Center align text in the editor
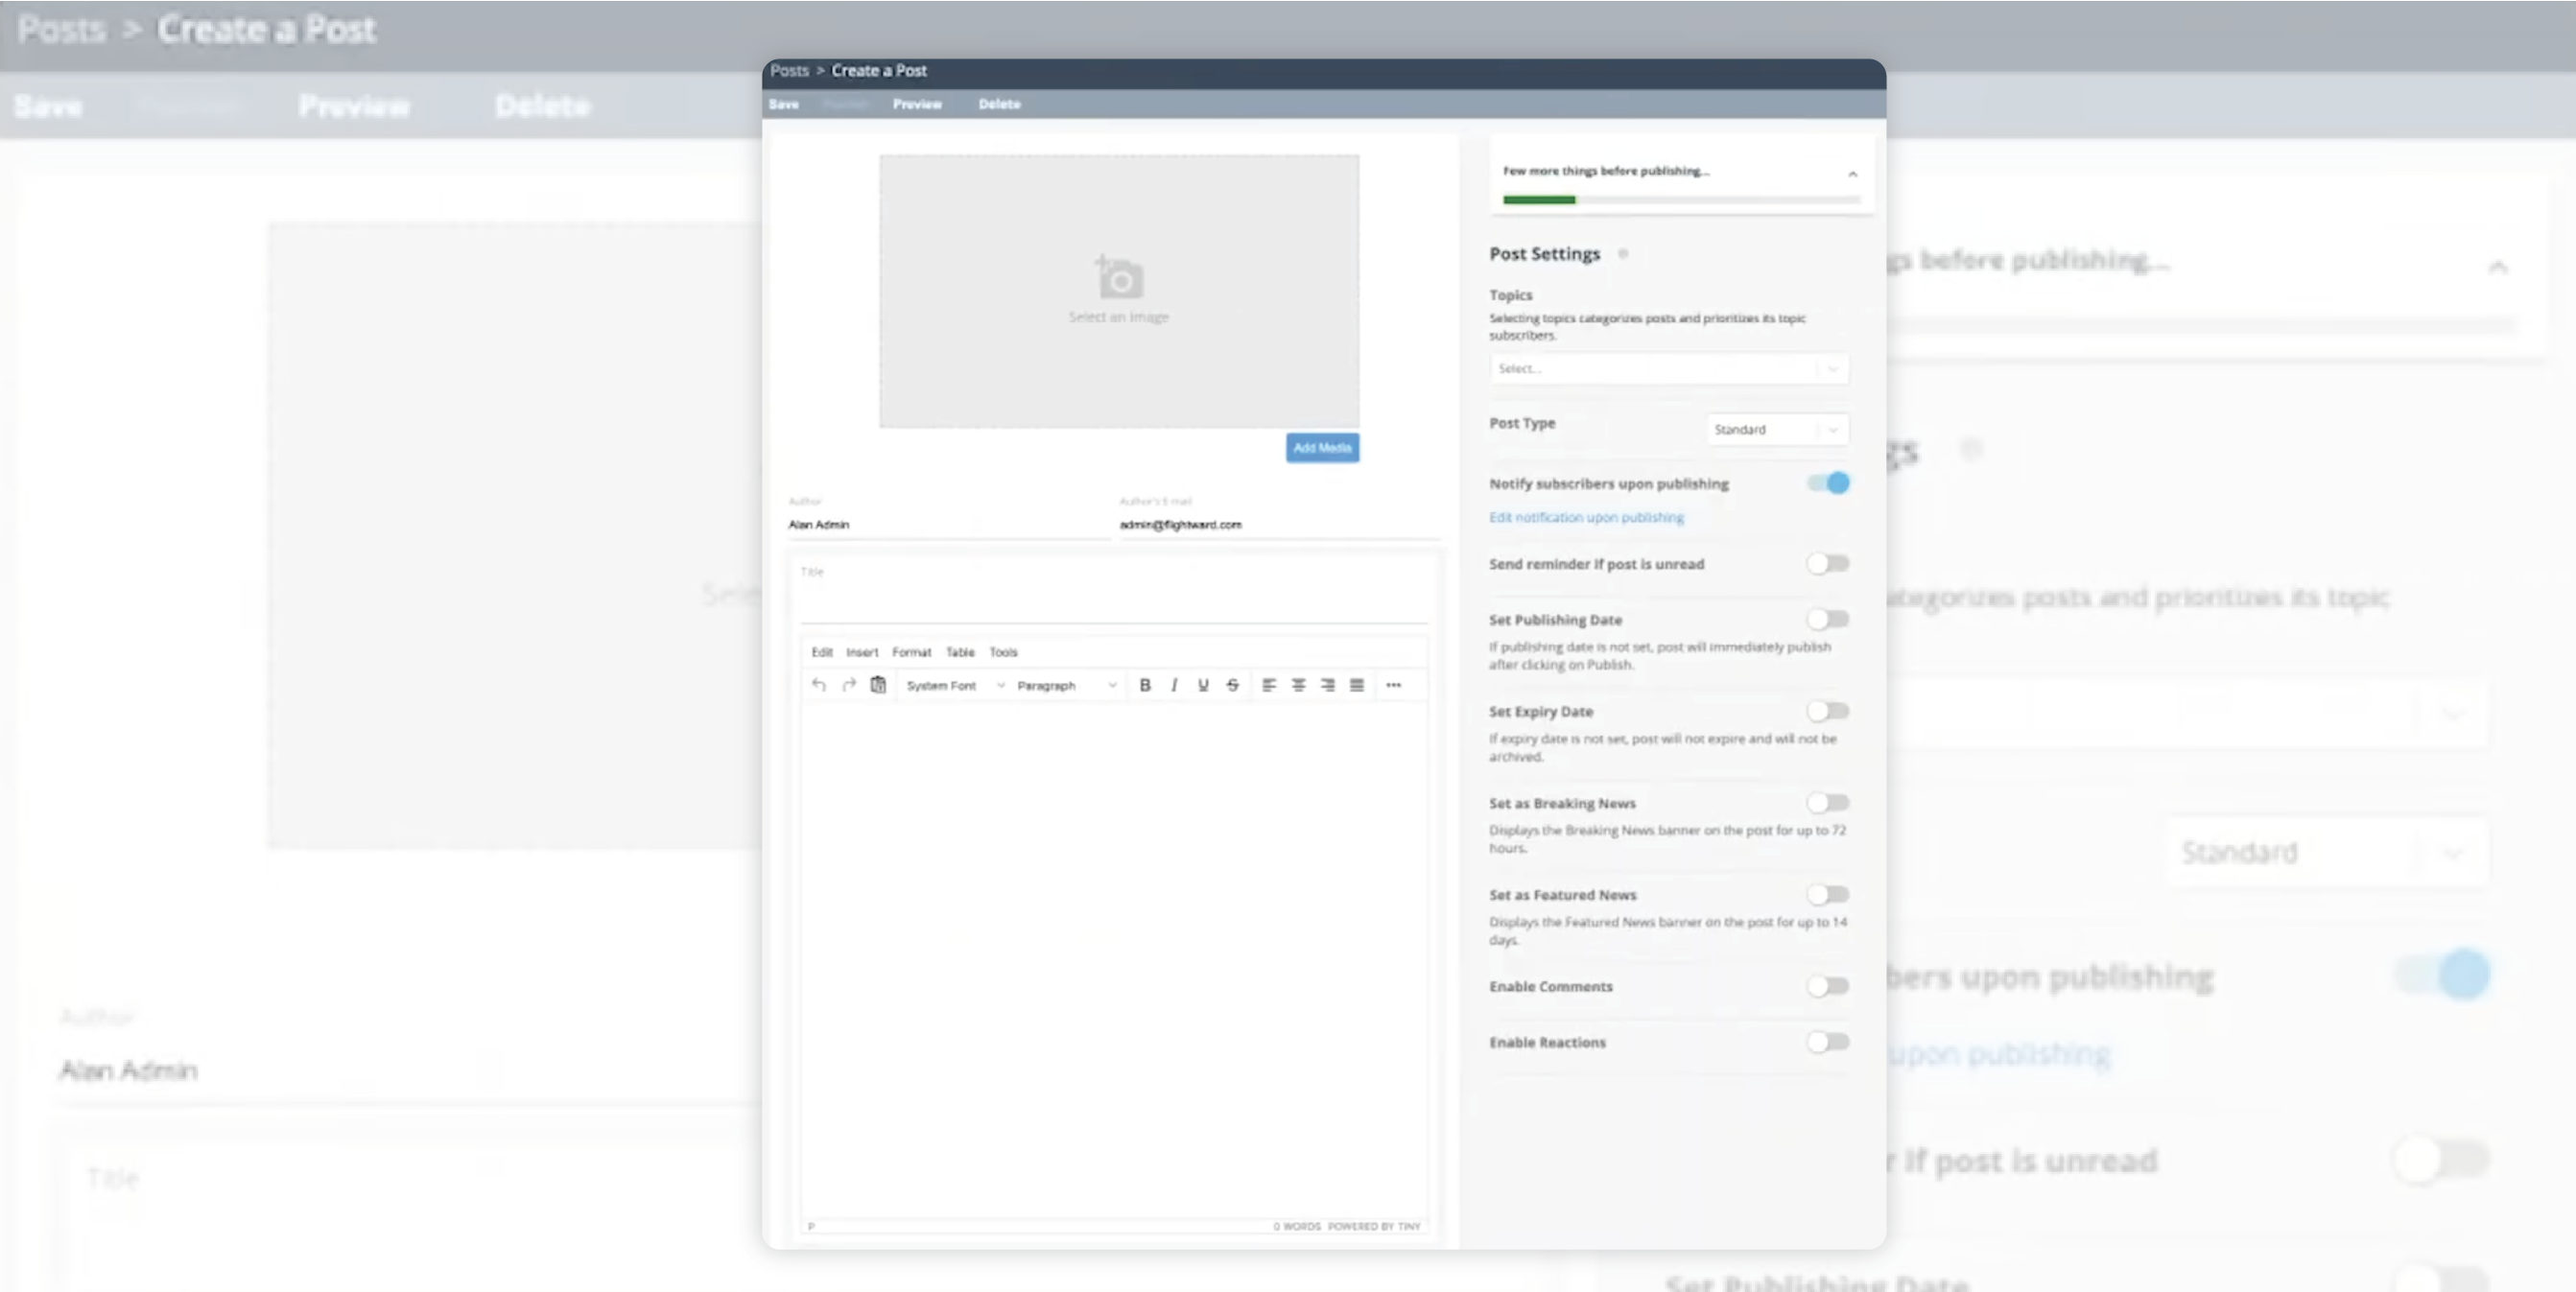 [x=1298, y=685]
